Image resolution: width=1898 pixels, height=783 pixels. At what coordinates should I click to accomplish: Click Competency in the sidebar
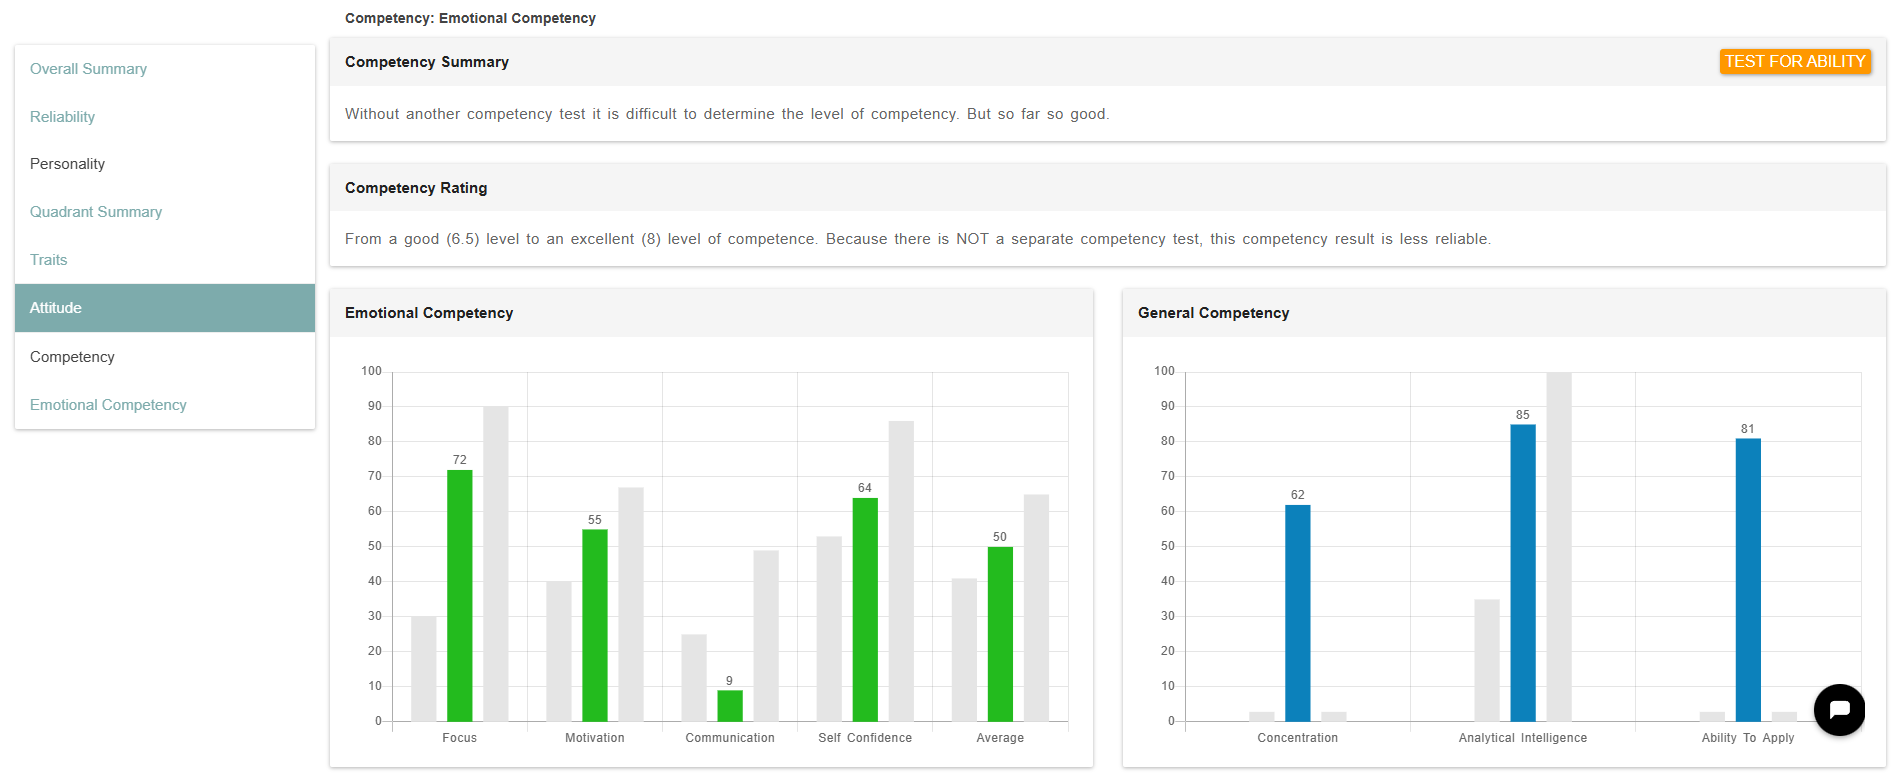pyautogui.click(x=72, y=357)
